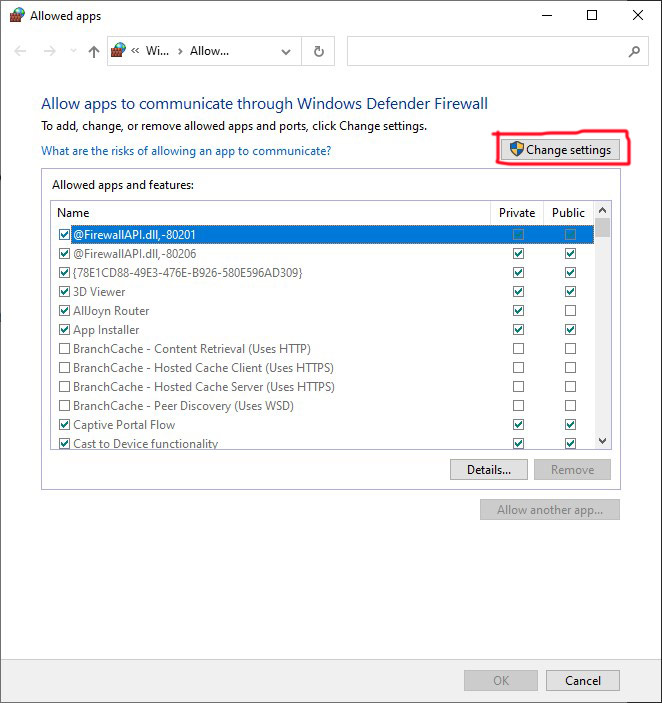Viewport: 662px width, 703px height.
Task: Expand the hidden breadcrumb double chevron
Action: [x=135, y=51]
